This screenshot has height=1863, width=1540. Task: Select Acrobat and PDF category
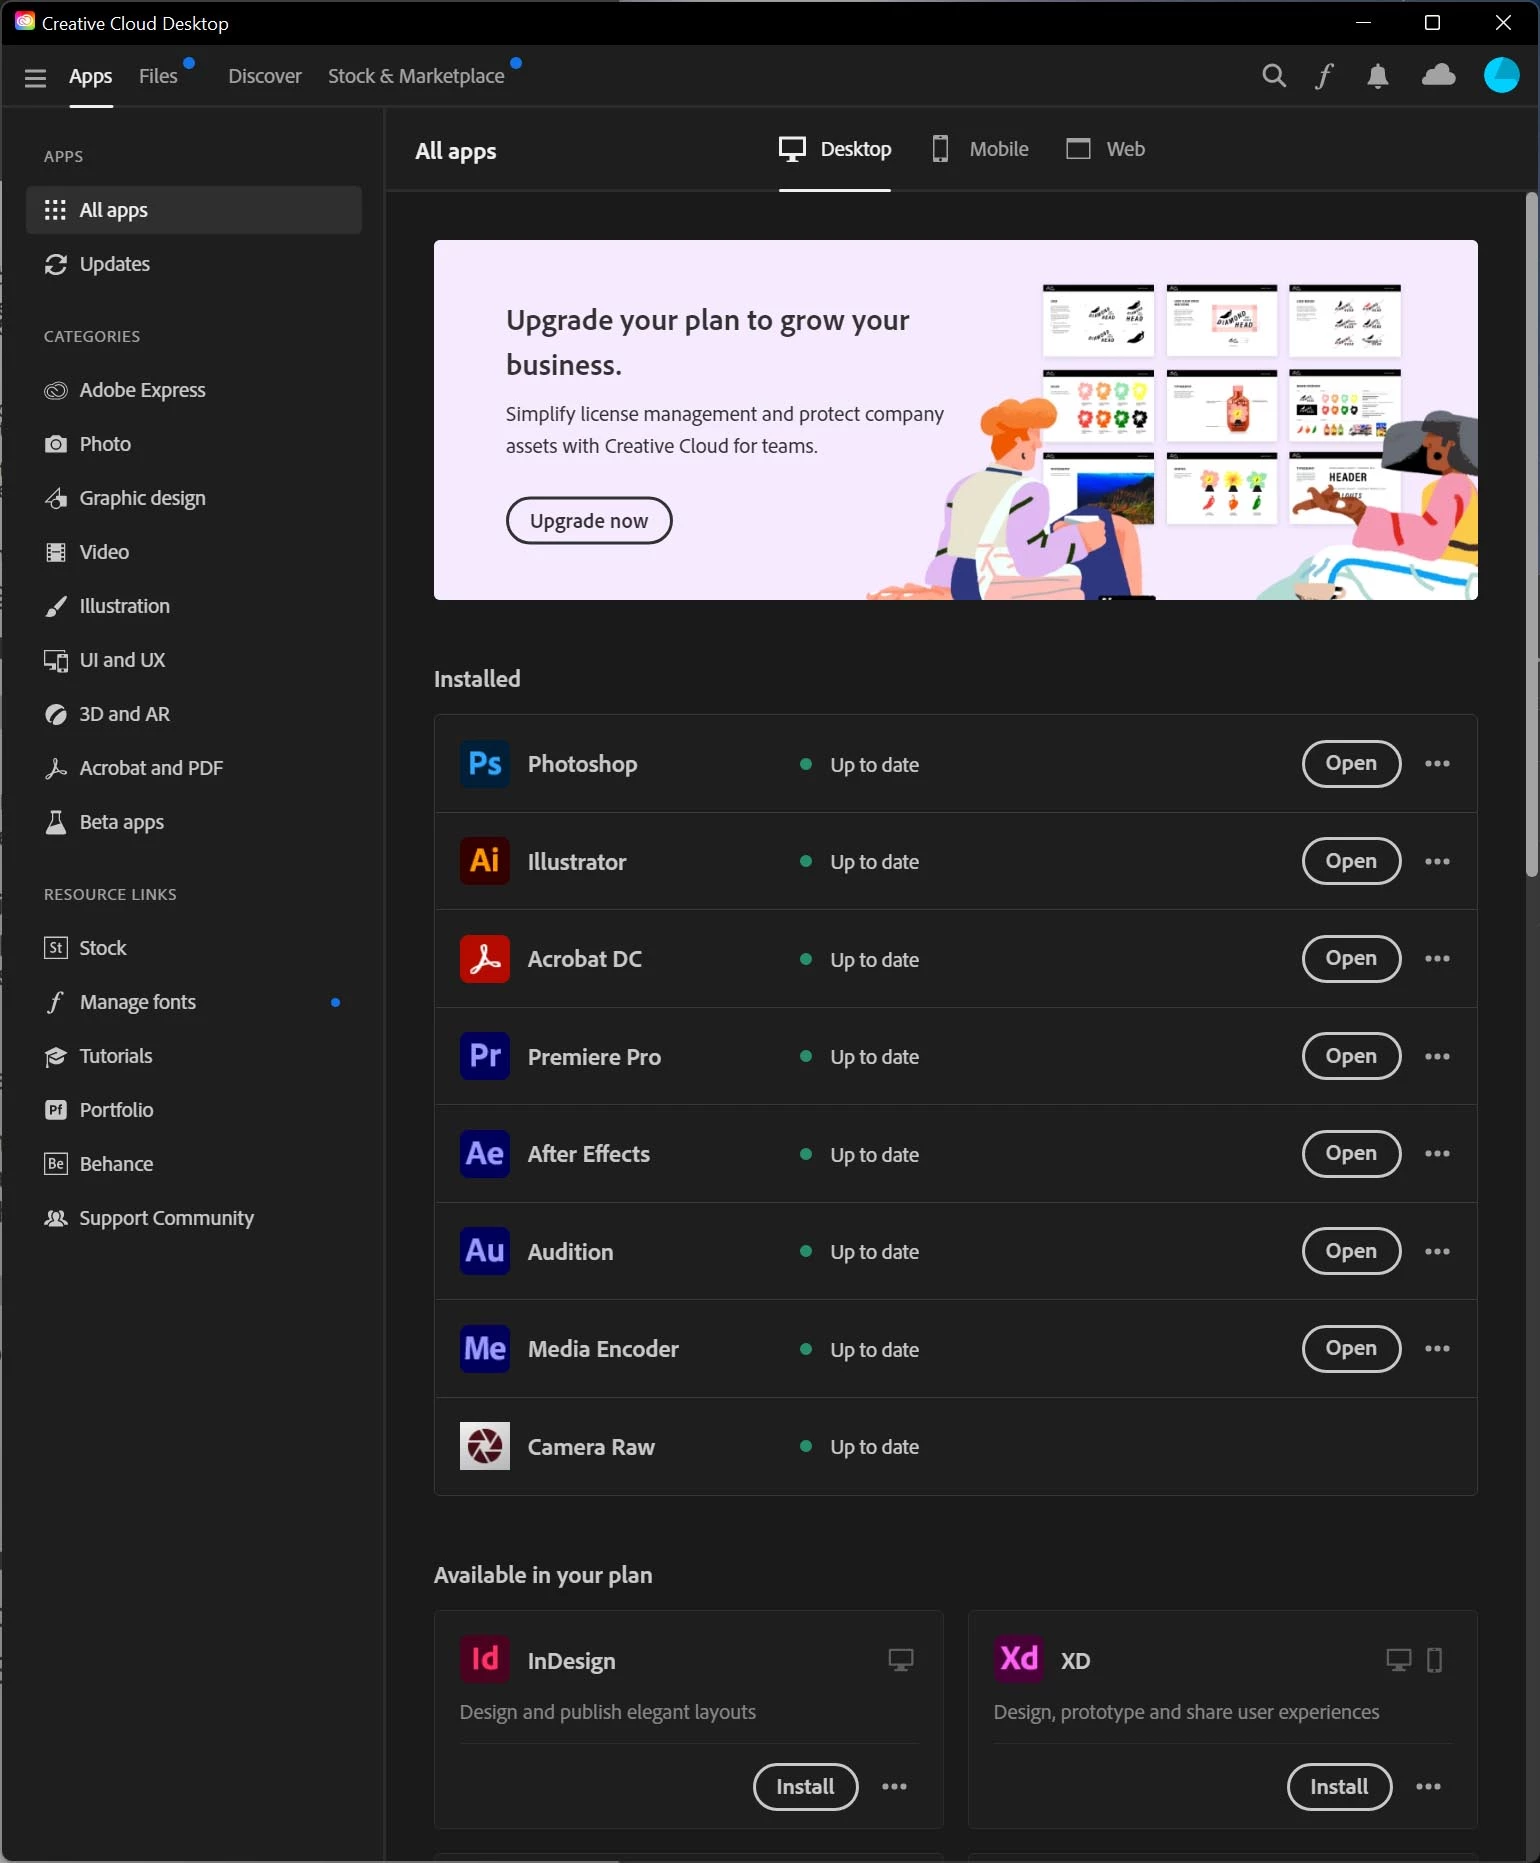point(194,768)
